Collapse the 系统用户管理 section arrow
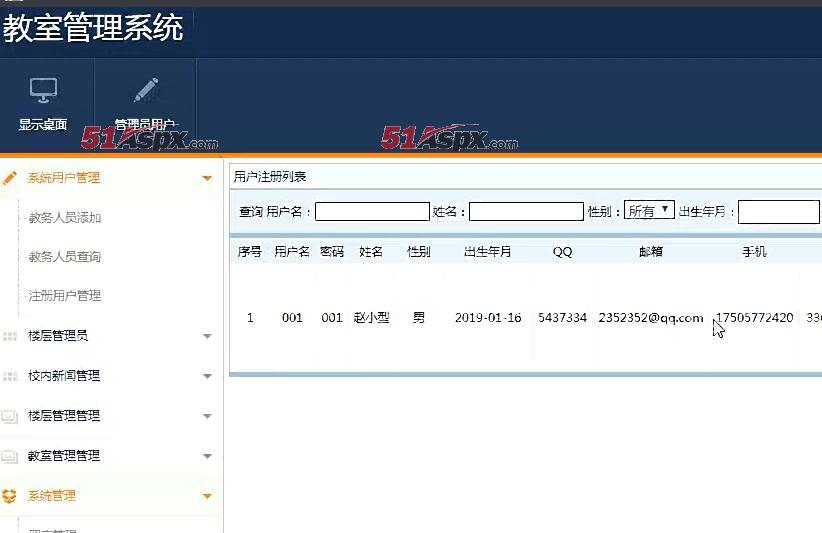The height and width of the screenshot is (533, 822). [207, 178]
